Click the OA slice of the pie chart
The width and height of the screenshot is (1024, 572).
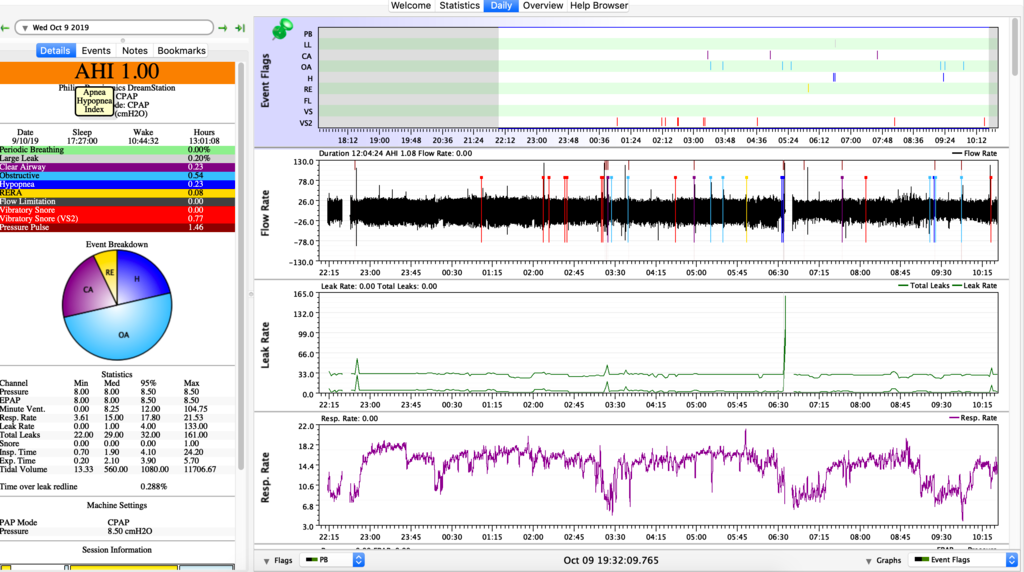[x=123, y=333]
